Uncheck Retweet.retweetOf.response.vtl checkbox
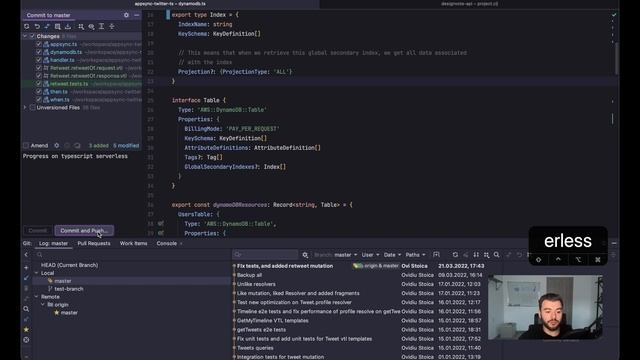 39,76
